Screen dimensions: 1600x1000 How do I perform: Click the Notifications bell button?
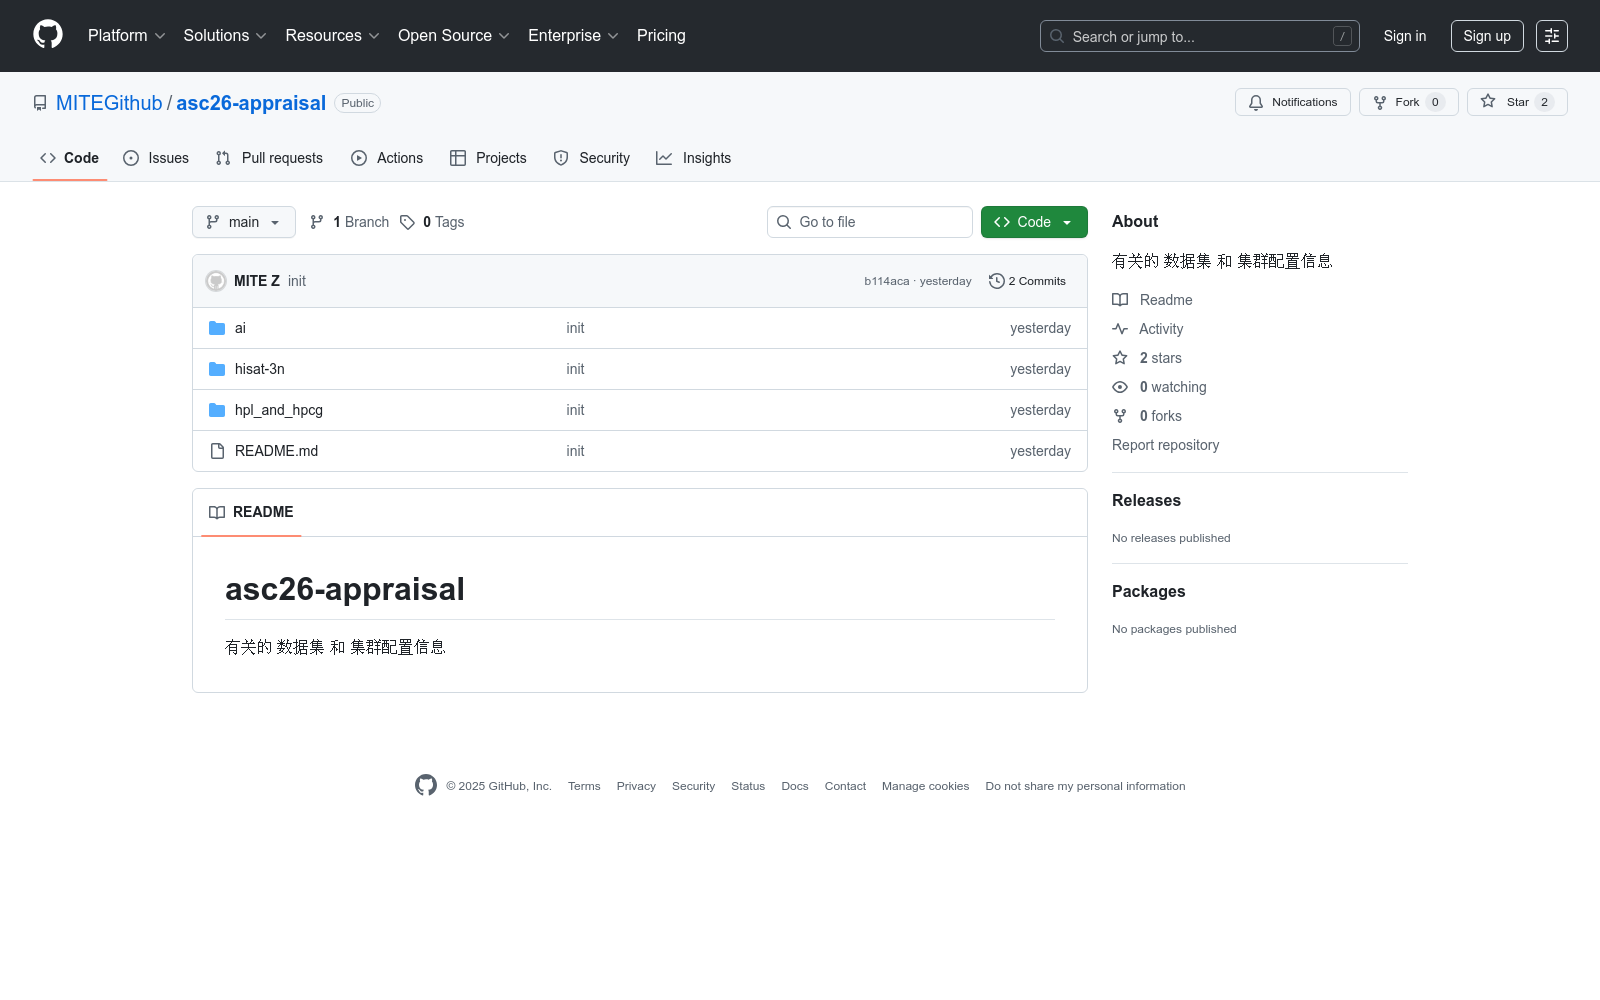tap(1293, 102)
